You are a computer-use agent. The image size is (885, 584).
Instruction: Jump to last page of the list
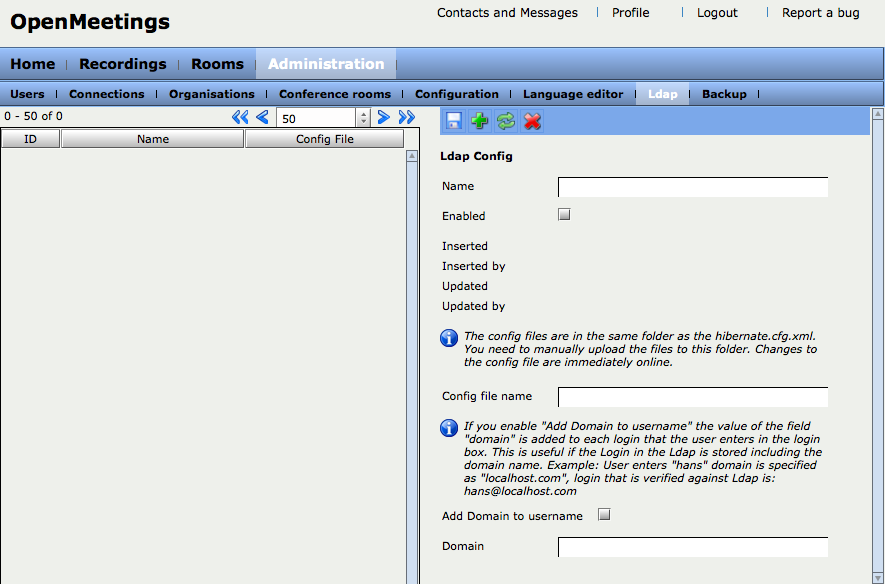[x=406, y=117]
